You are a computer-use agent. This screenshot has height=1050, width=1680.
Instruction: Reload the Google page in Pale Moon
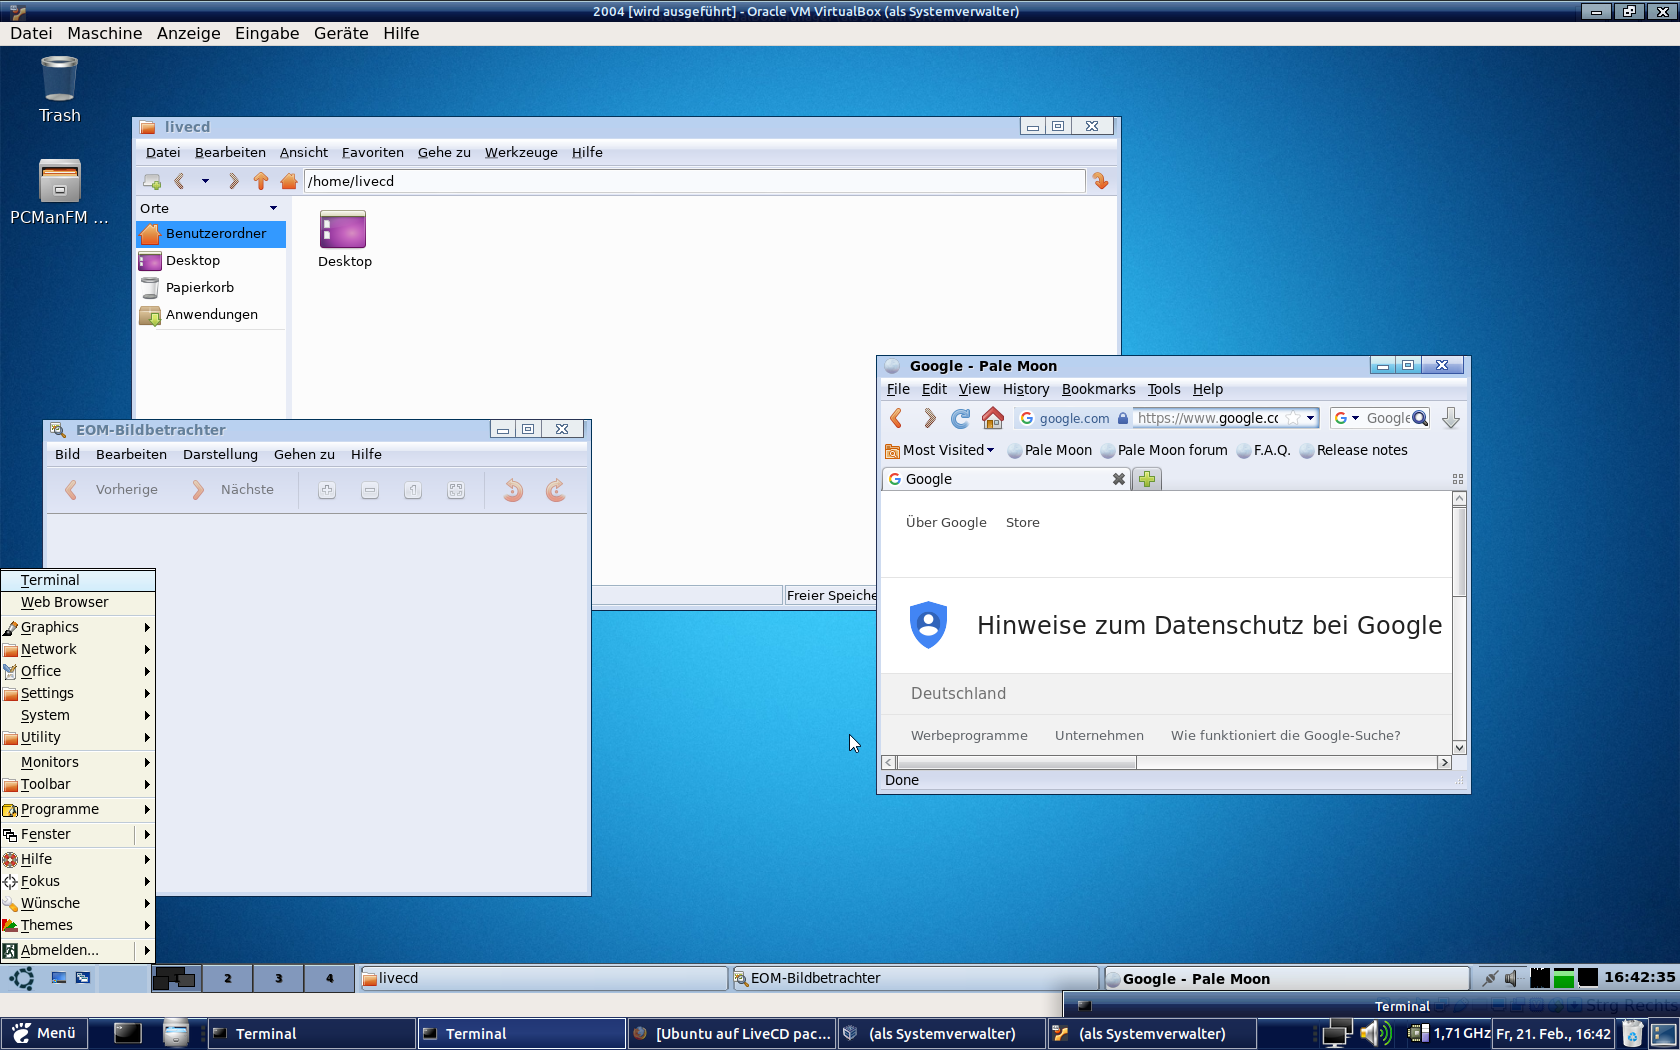point(960,418)
